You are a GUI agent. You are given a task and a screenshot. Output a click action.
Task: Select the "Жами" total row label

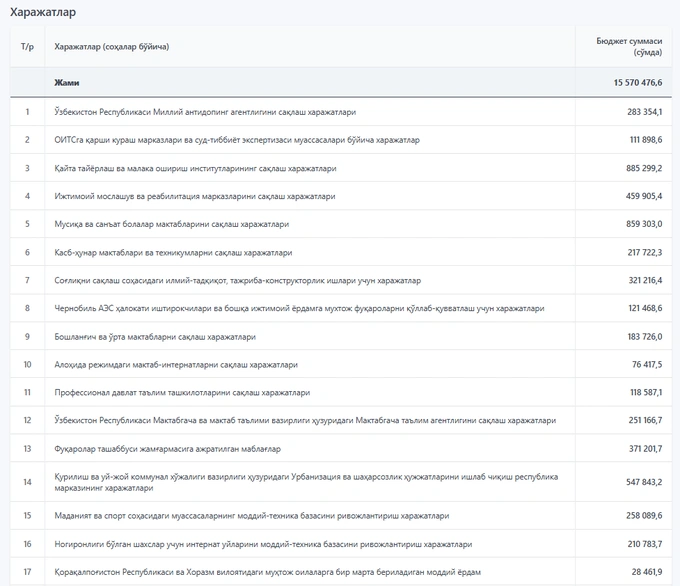click(67, 83)
